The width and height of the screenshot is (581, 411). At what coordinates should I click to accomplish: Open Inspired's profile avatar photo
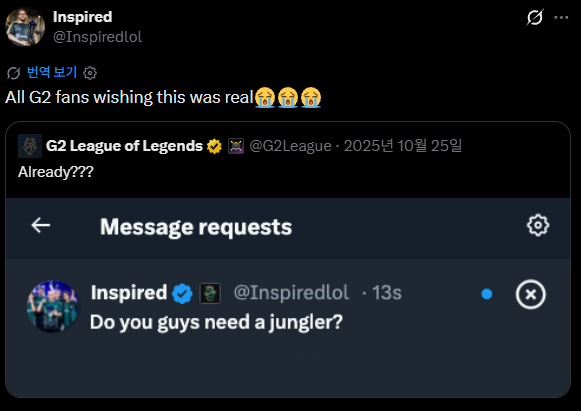(x=25, y=27)
